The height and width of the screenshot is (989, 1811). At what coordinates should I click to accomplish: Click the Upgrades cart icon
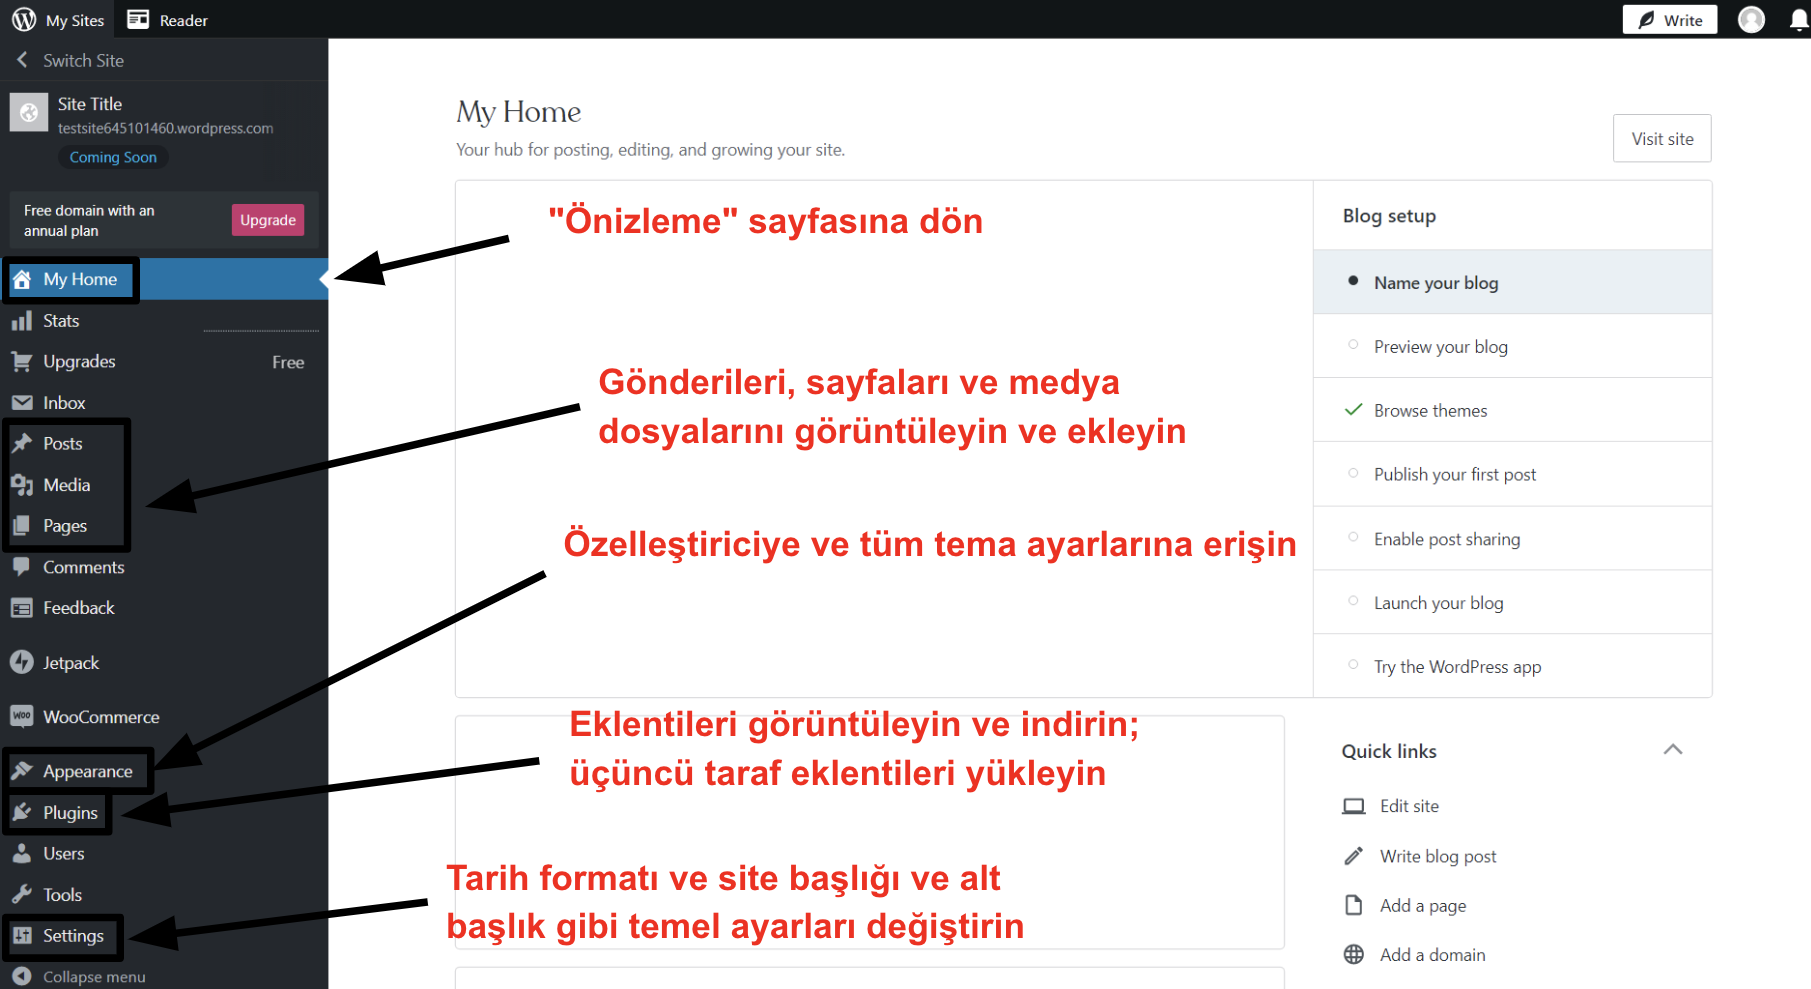tap(22, 362)
